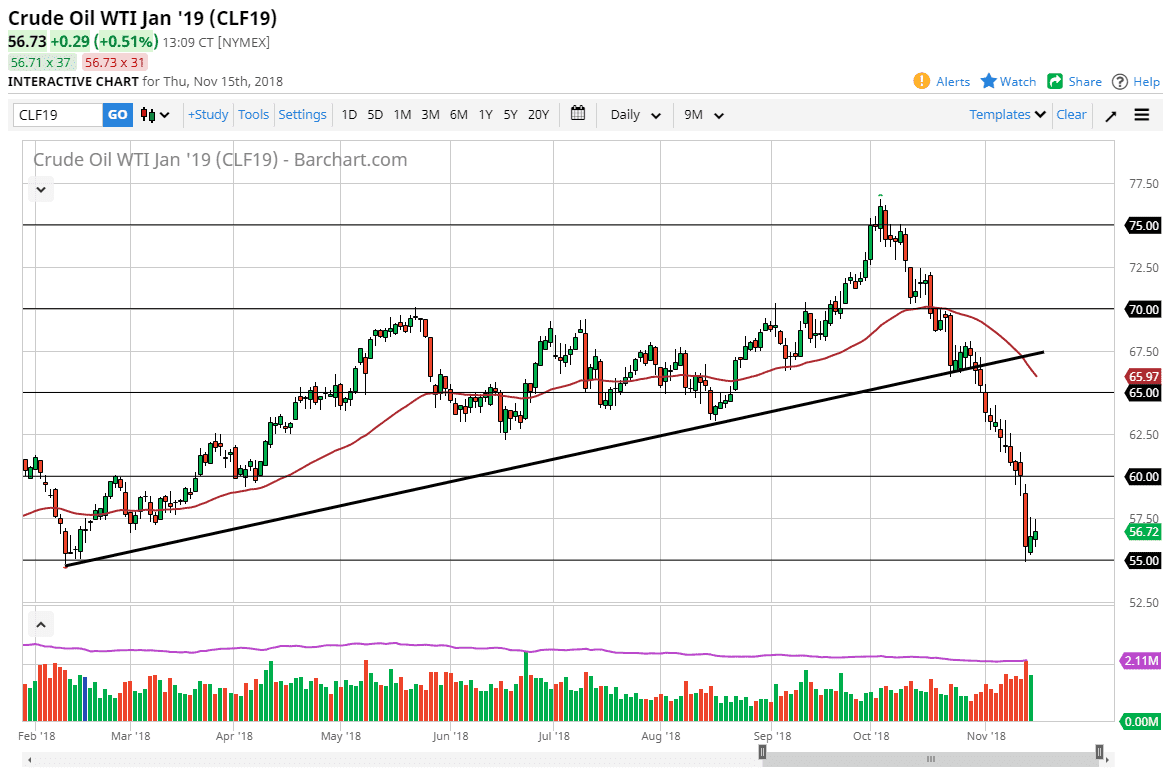Switch to the 1Y time range
Screen dimensions: 1170x775
point(485,114)
